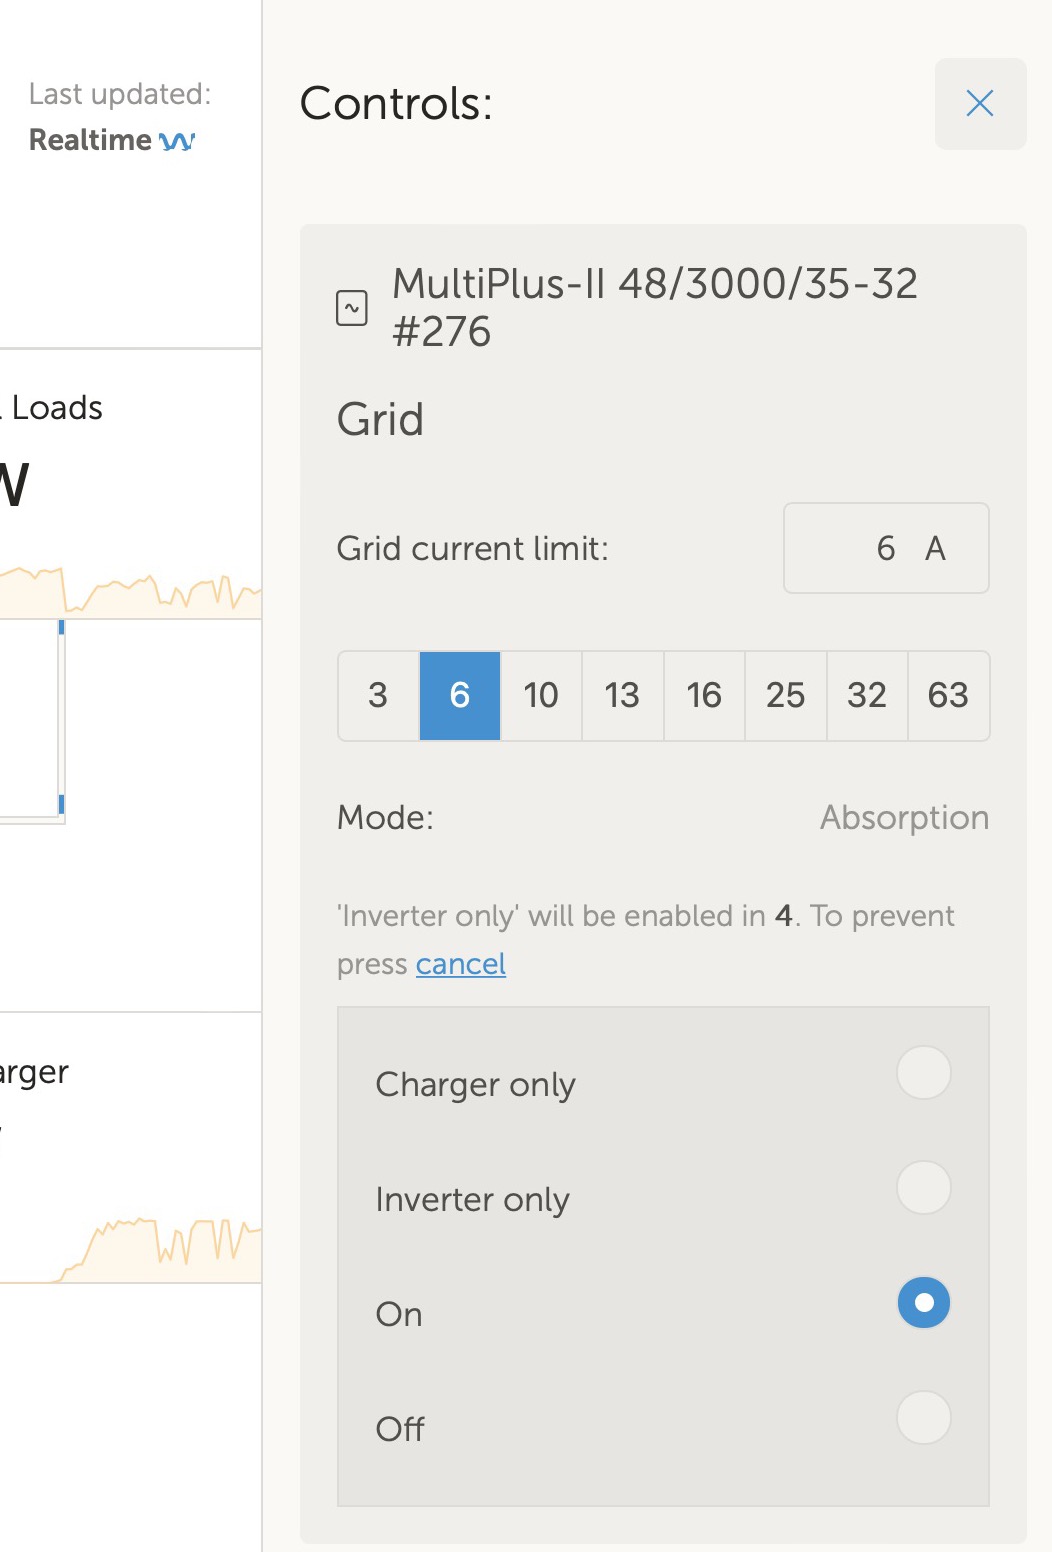Screen dimensions: 1052x1552
Task: Switch the inverter Off via radio button
Action: point(923,1418)
